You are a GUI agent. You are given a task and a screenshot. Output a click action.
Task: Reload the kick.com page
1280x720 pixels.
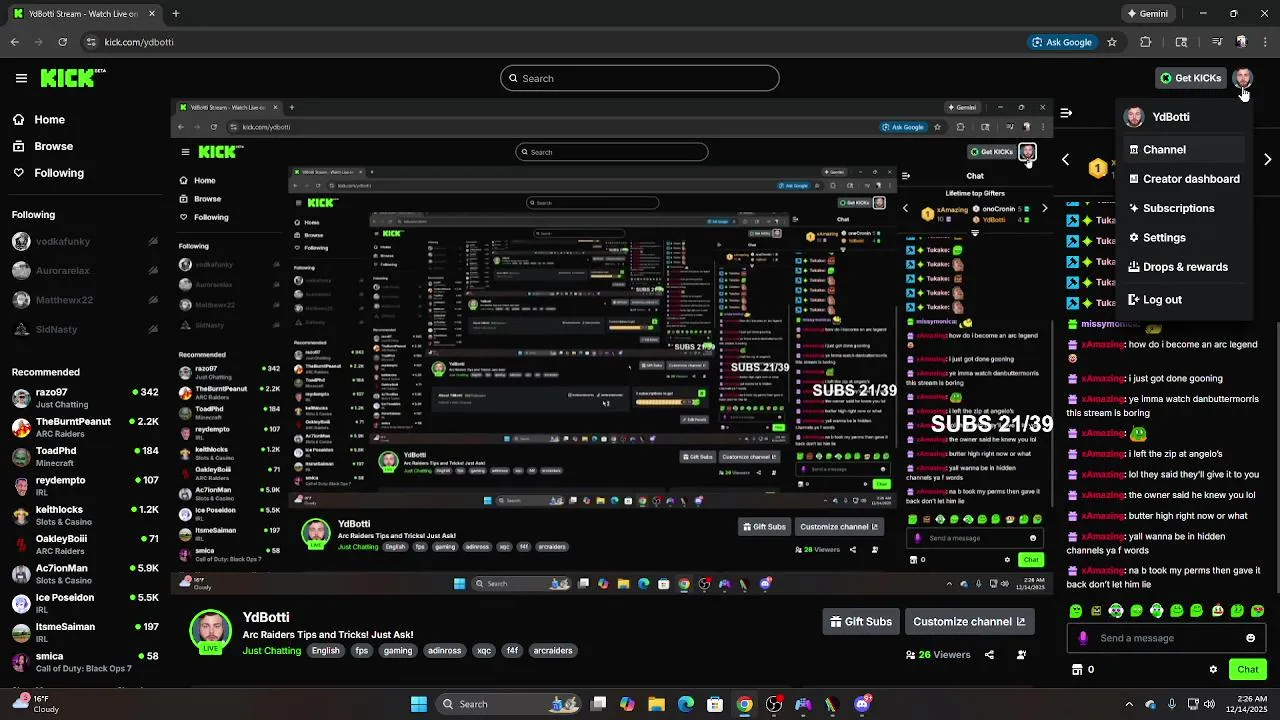coord(62,42)
